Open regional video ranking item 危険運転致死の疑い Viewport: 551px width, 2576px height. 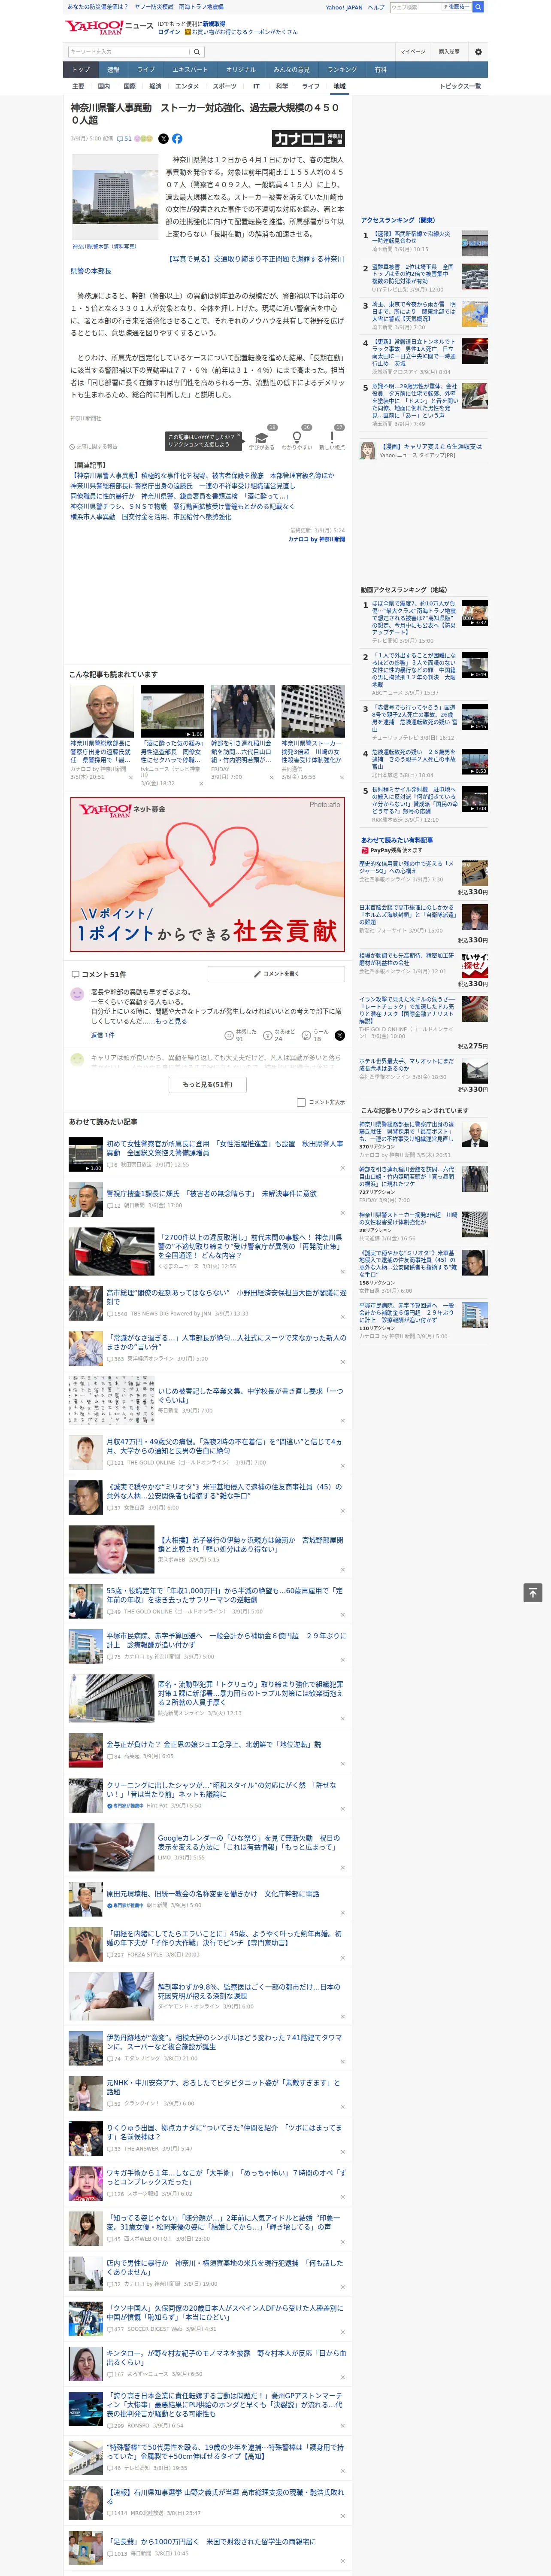tap(414, 758)
